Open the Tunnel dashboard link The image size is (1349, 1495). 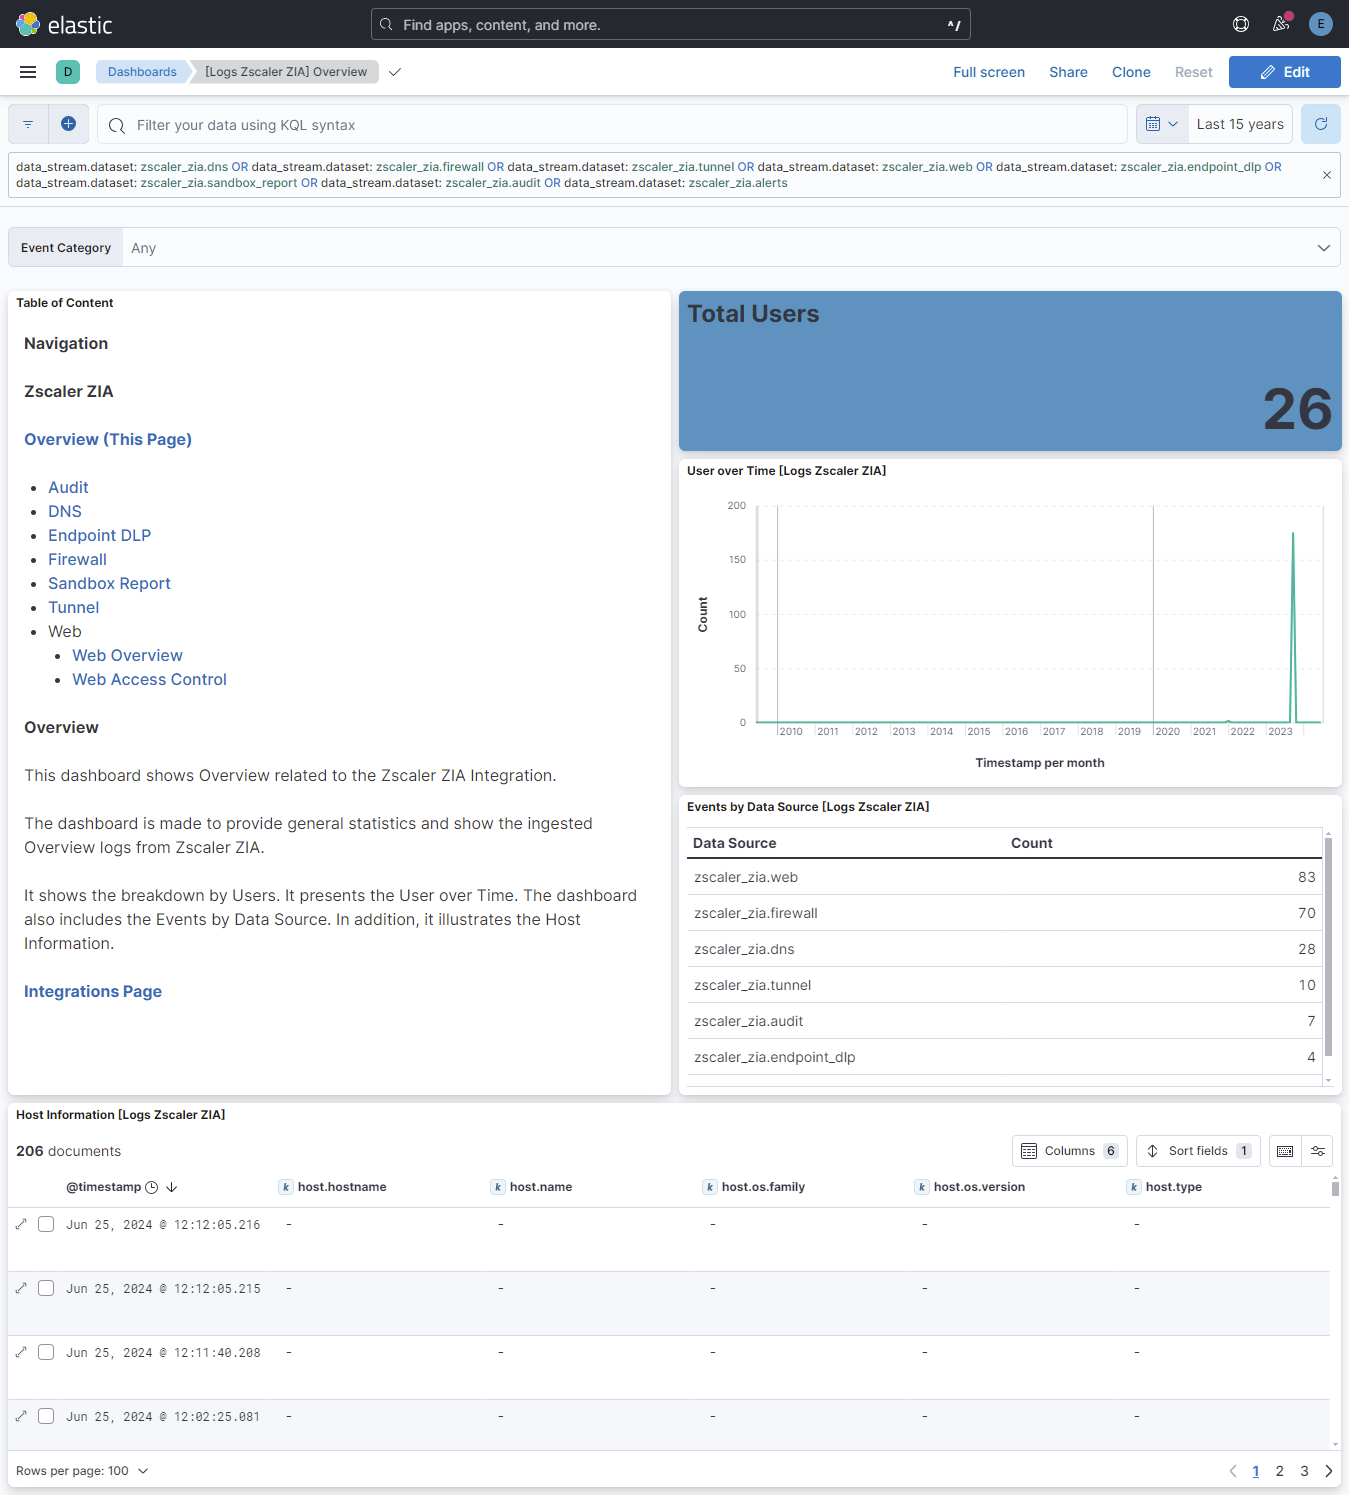coord(73,607)
